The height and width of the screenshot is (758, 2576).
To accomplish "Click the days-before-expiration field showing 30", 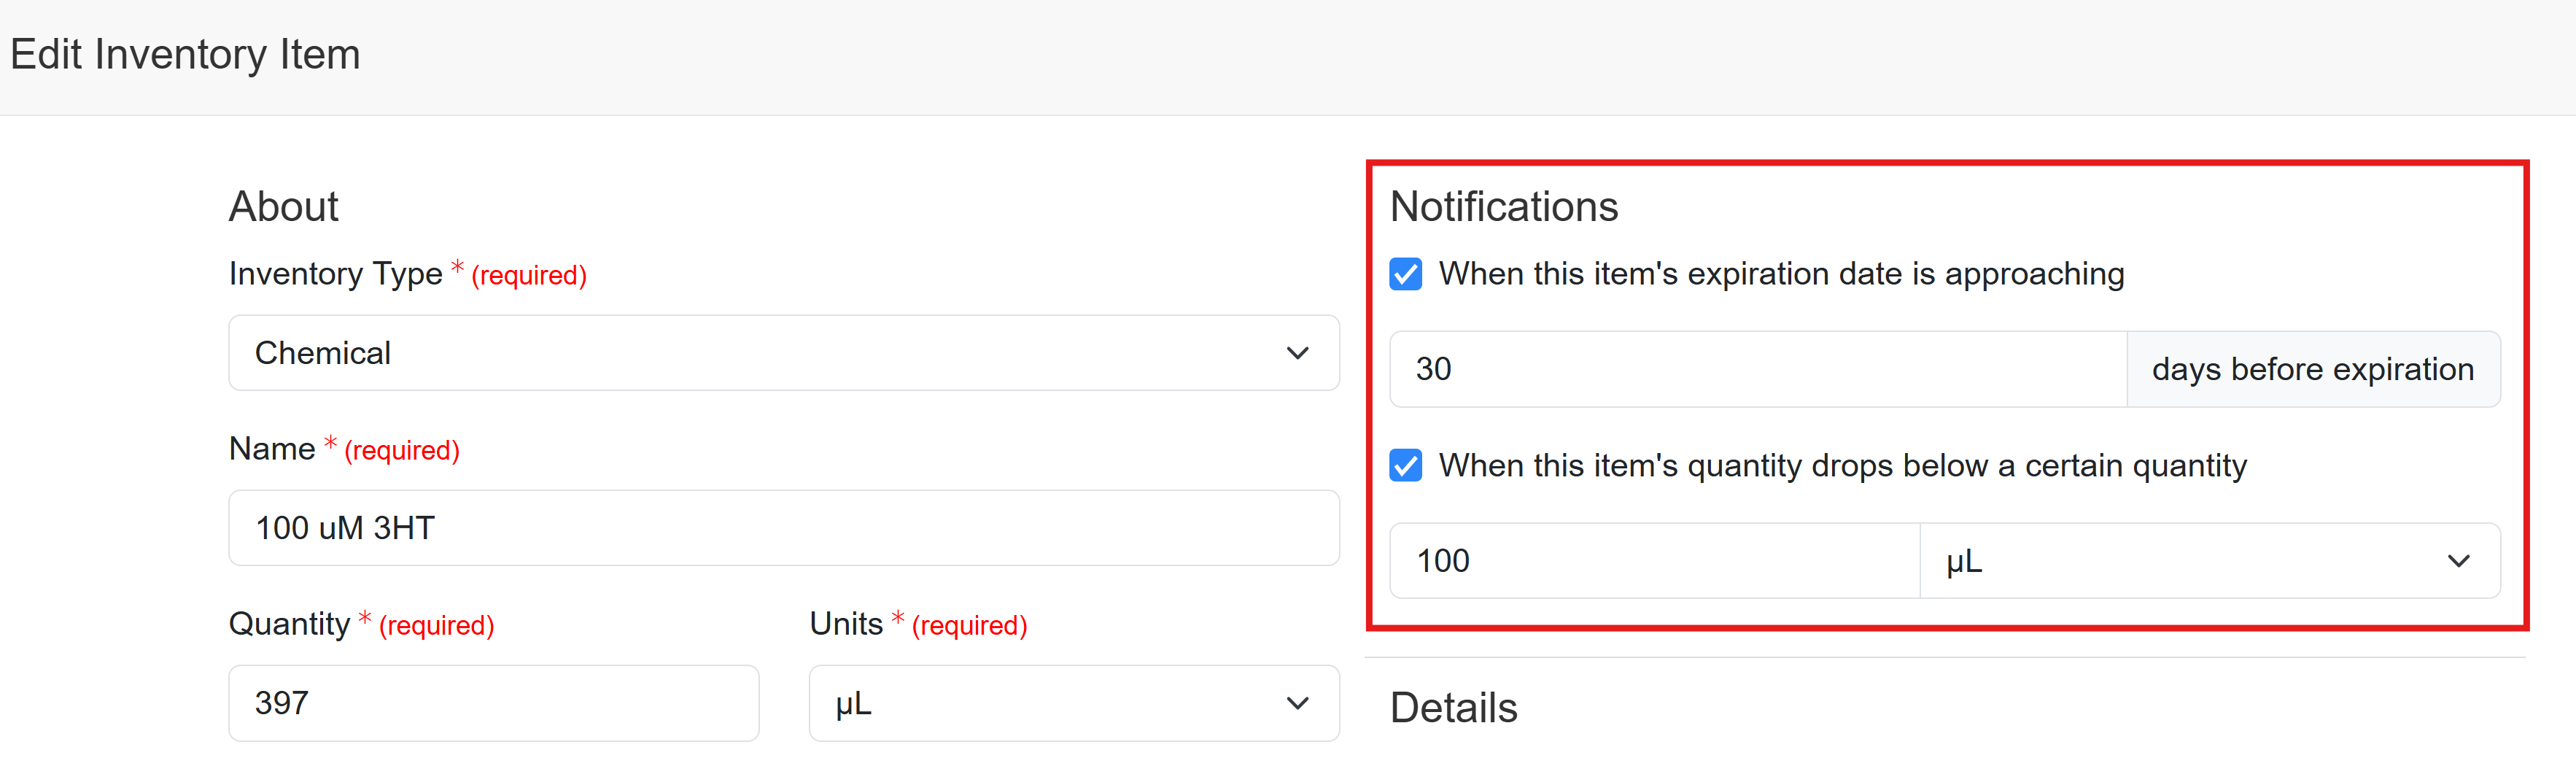I will [1757, 369].
